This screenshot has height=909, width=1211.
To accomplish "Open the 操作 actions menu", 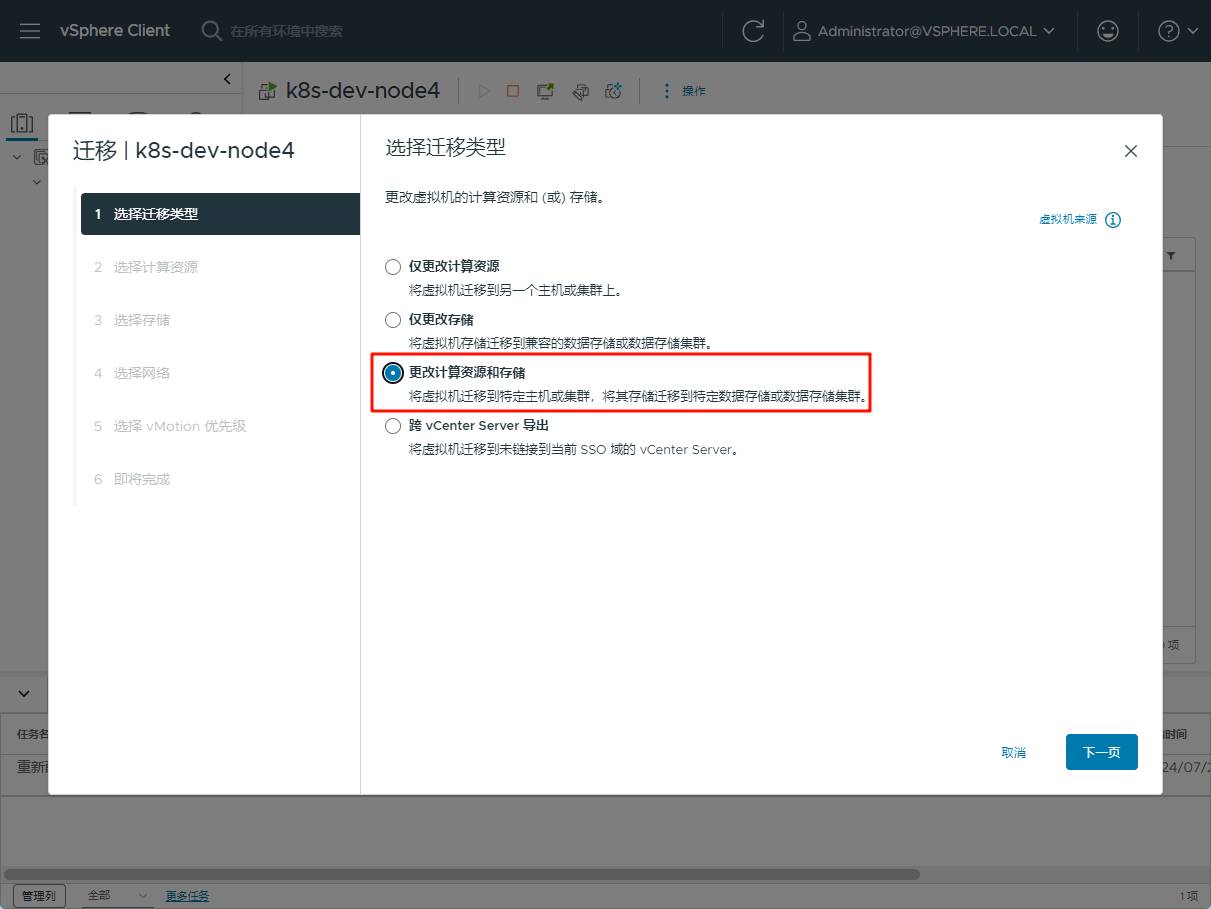I will [x=684, y=91].
